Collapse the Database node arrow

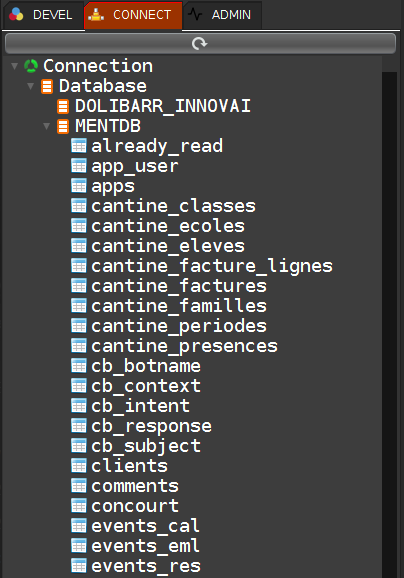click(x=31, y=86)
